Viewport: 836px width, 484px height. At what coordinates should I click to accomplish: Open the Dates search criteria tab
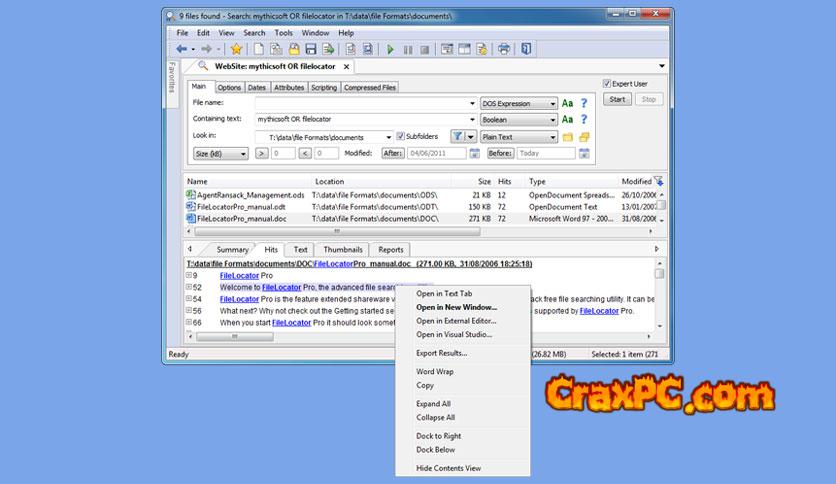257,88
